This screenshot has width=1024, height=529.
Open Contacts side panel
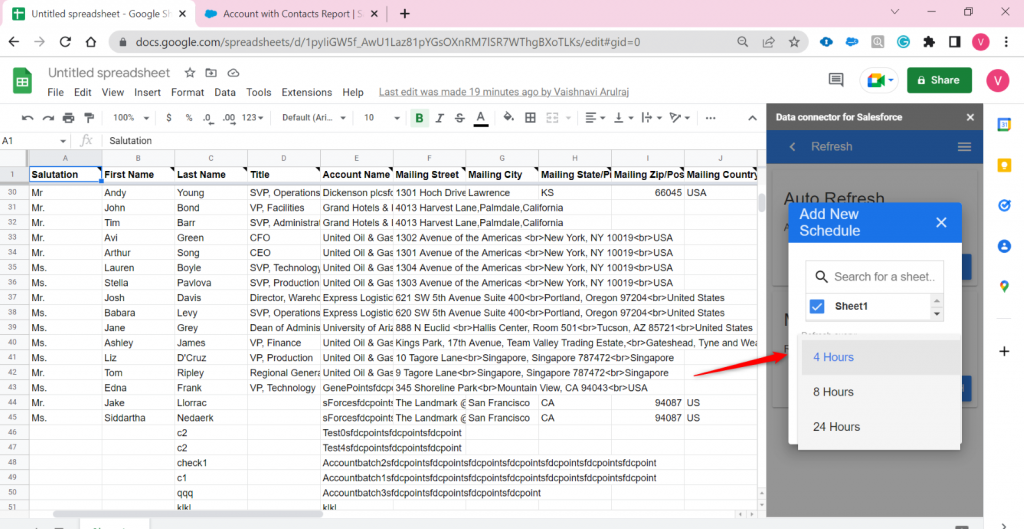pyautogui.click(x=1004, y=246)
